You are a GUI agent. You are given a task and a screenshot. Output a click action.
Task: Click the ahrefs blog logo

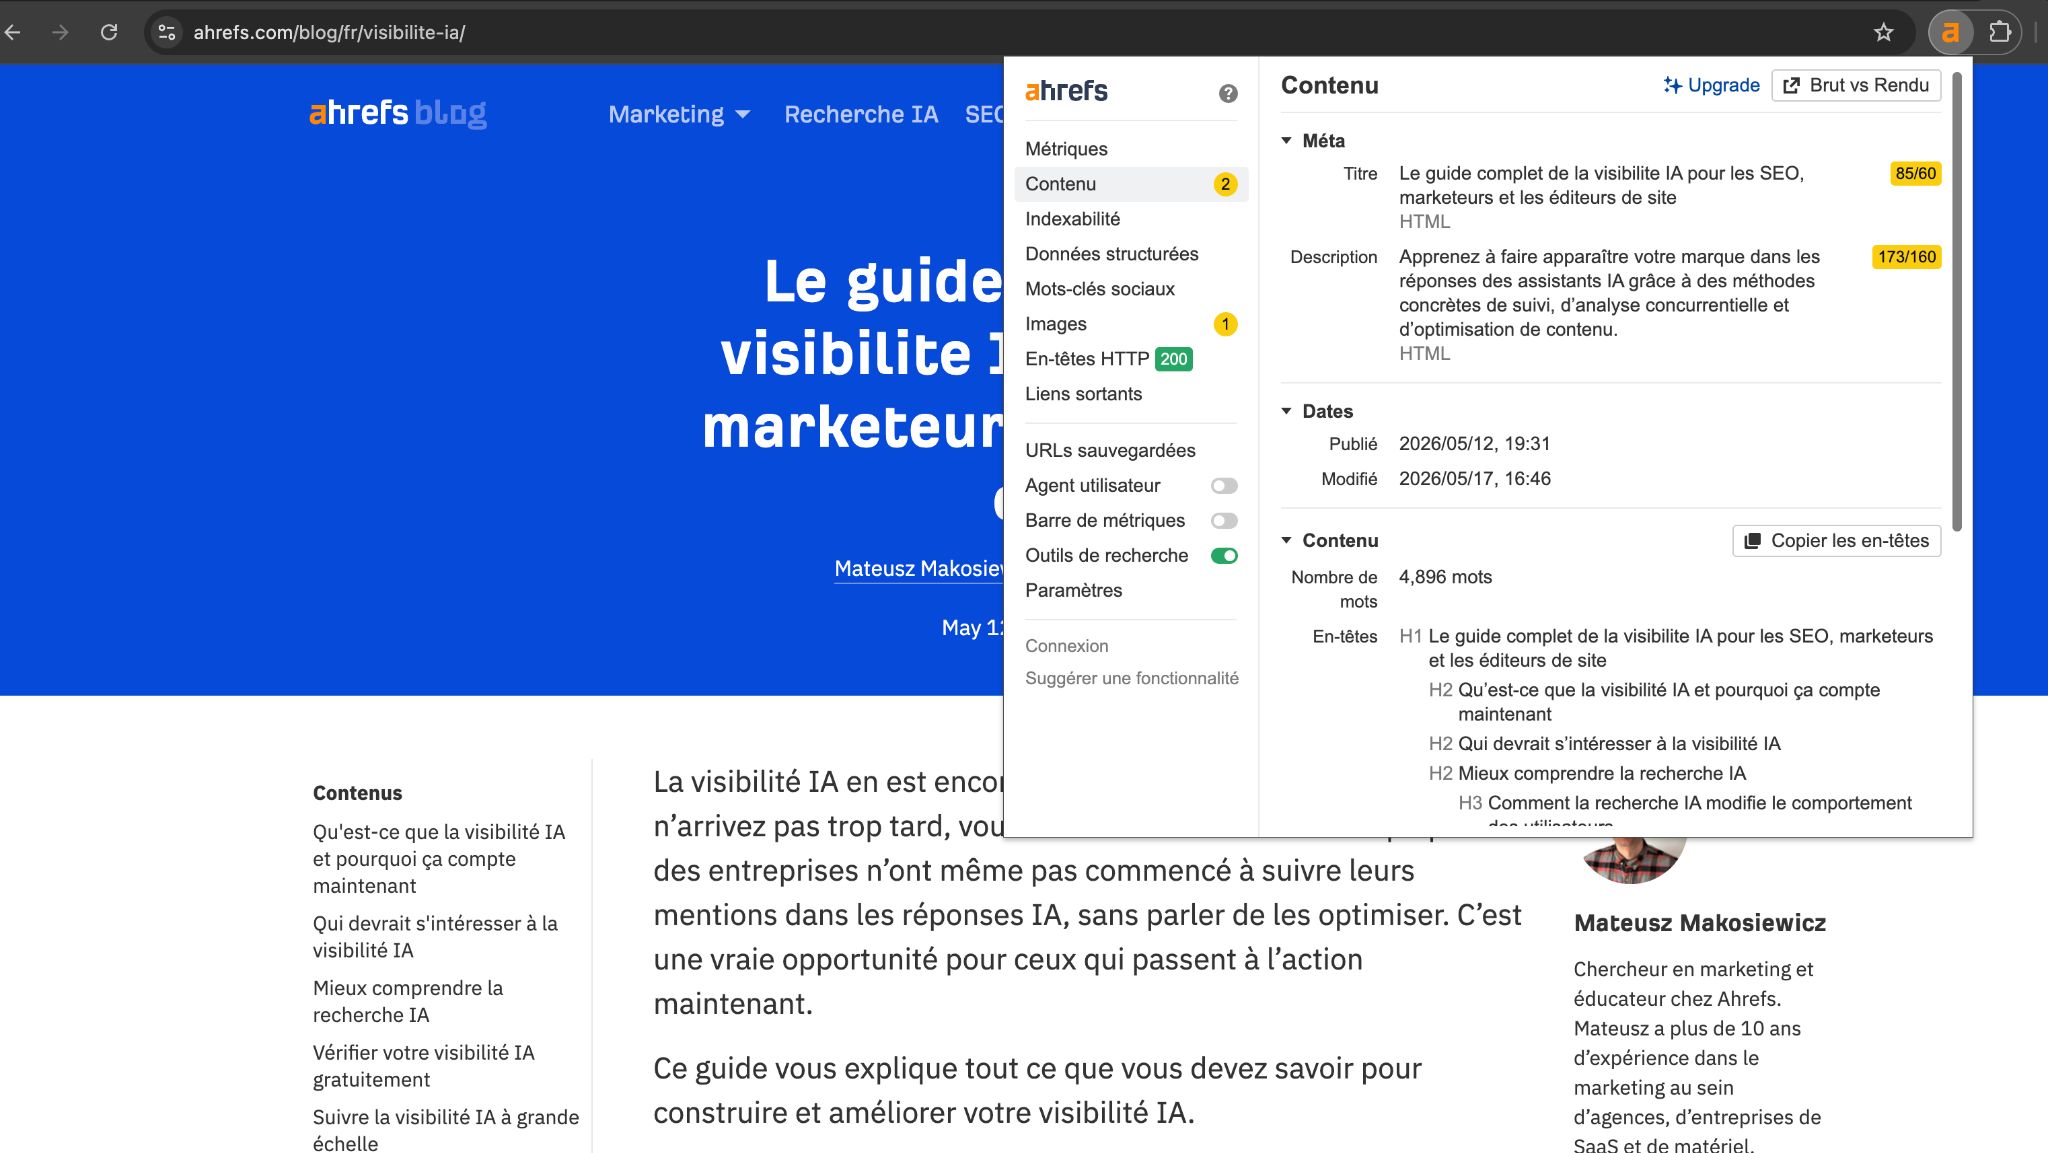tap(398, 113)
